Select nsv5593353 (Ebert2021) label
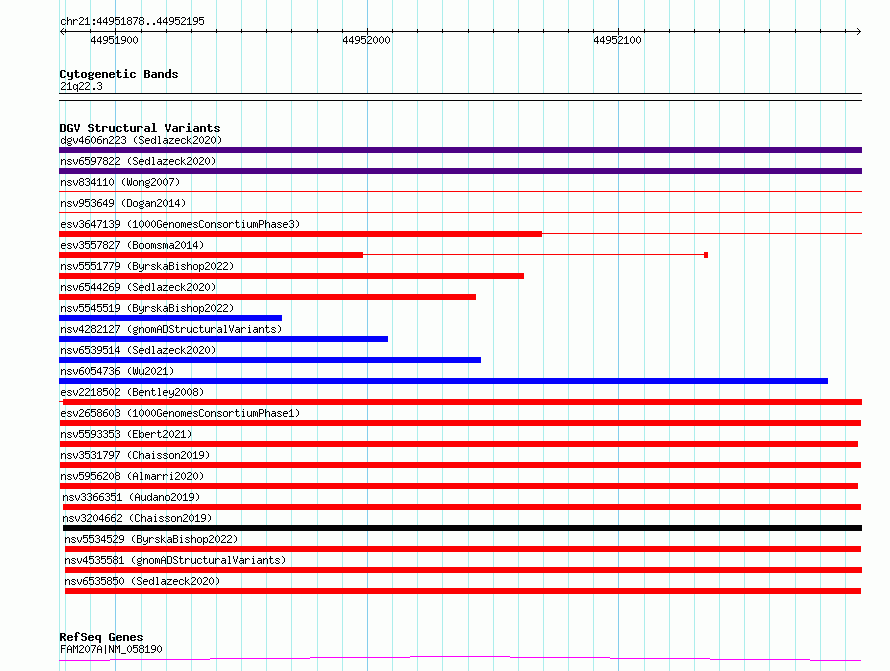The height and width of the screenshot is (671, 890). [126, 434]
